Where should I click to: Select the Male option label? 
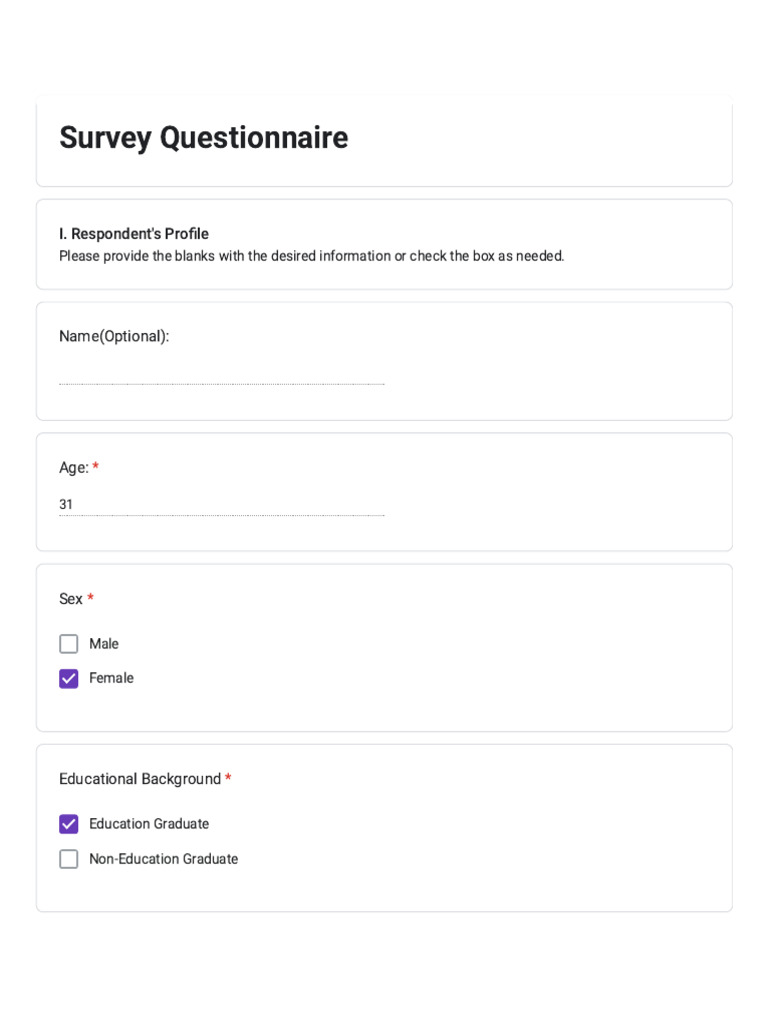[104, 644]
